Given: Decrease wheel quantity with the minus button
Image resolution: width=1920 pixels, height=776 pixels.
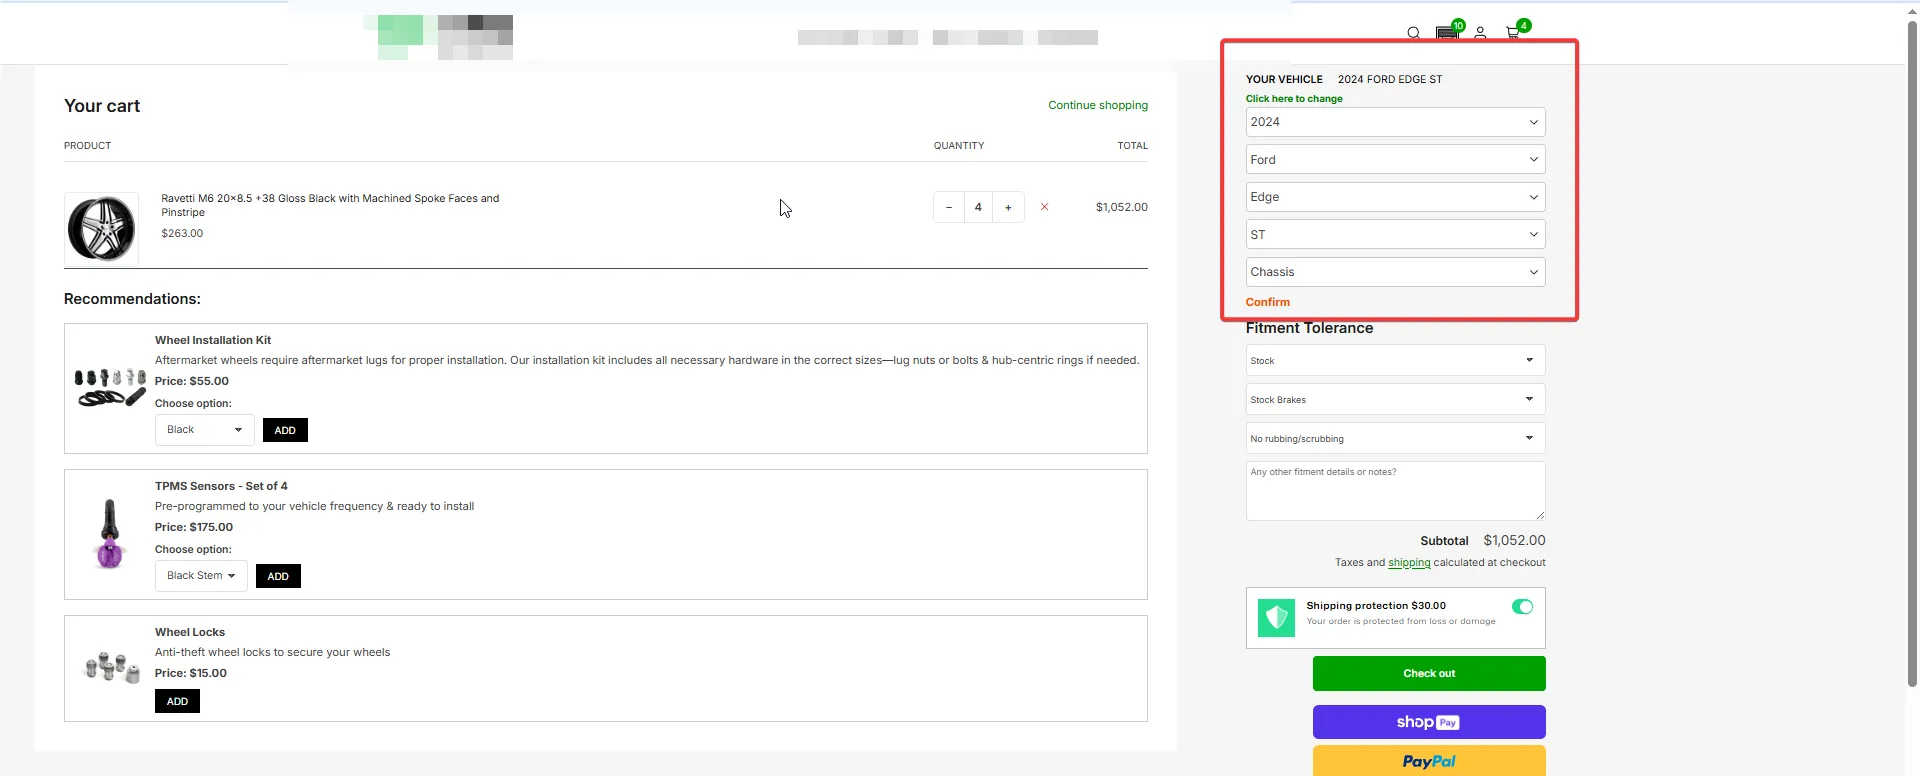Looking at the screenshot, I should point(949,207).
